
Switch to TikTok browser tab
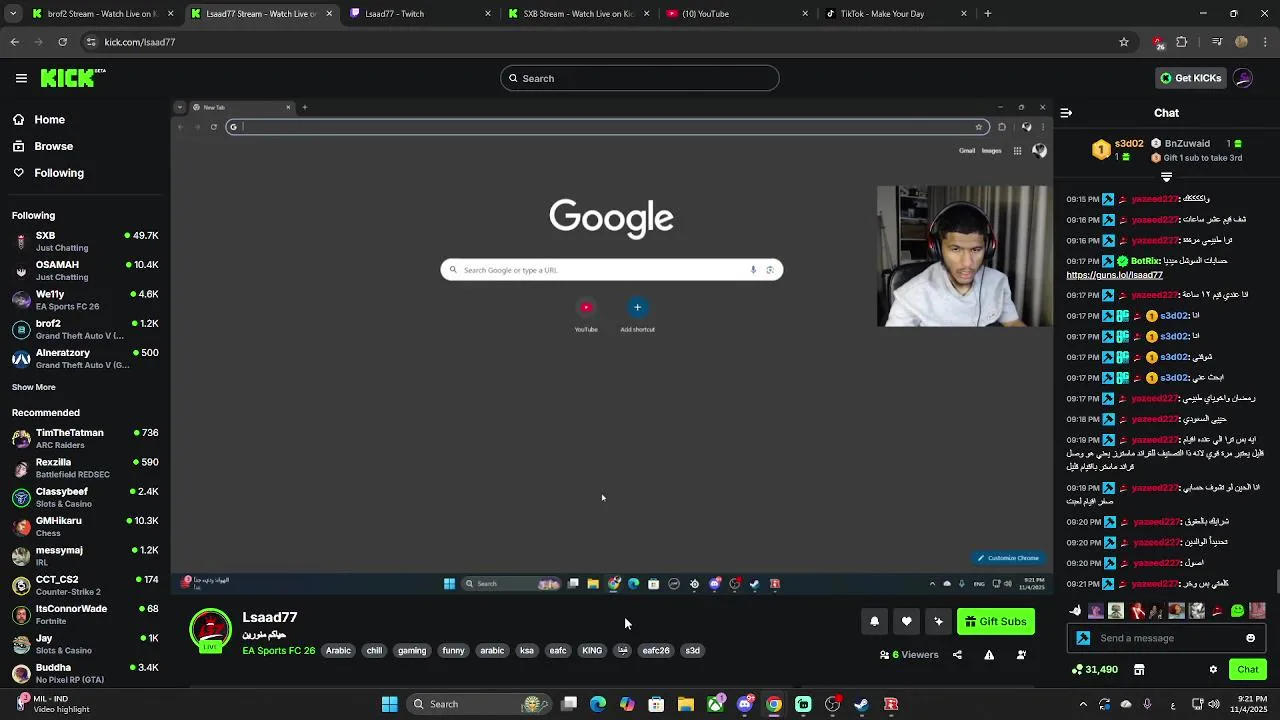tap(897, 14)
